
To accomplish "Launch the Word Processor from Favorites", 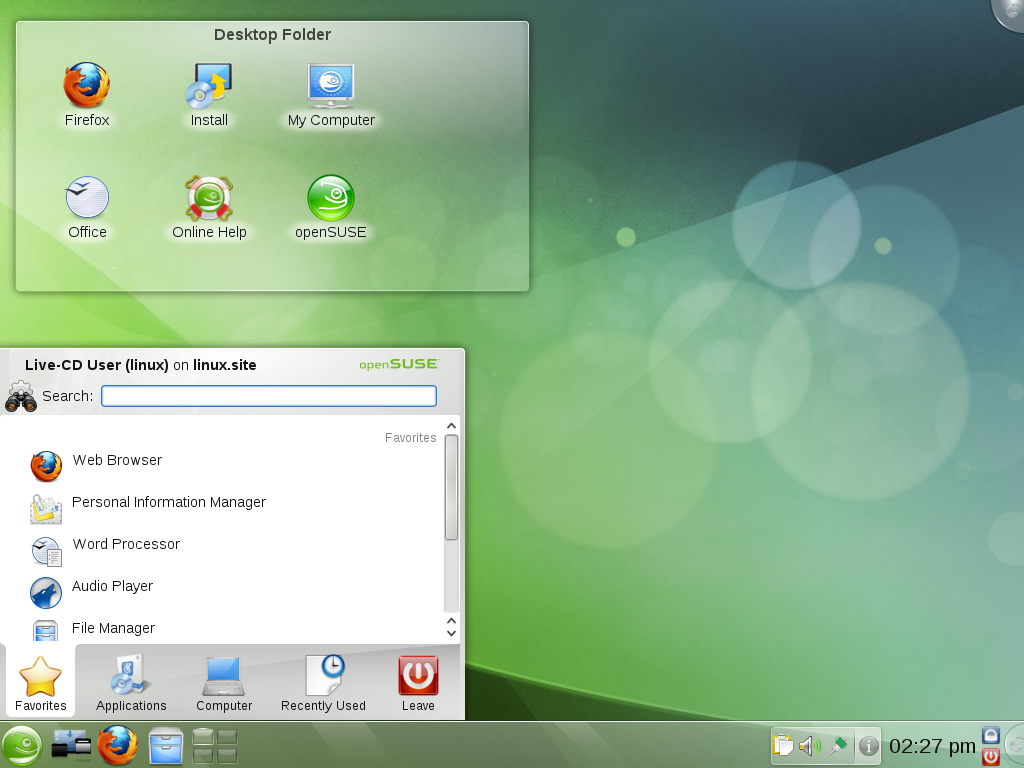I will (125, 544).
